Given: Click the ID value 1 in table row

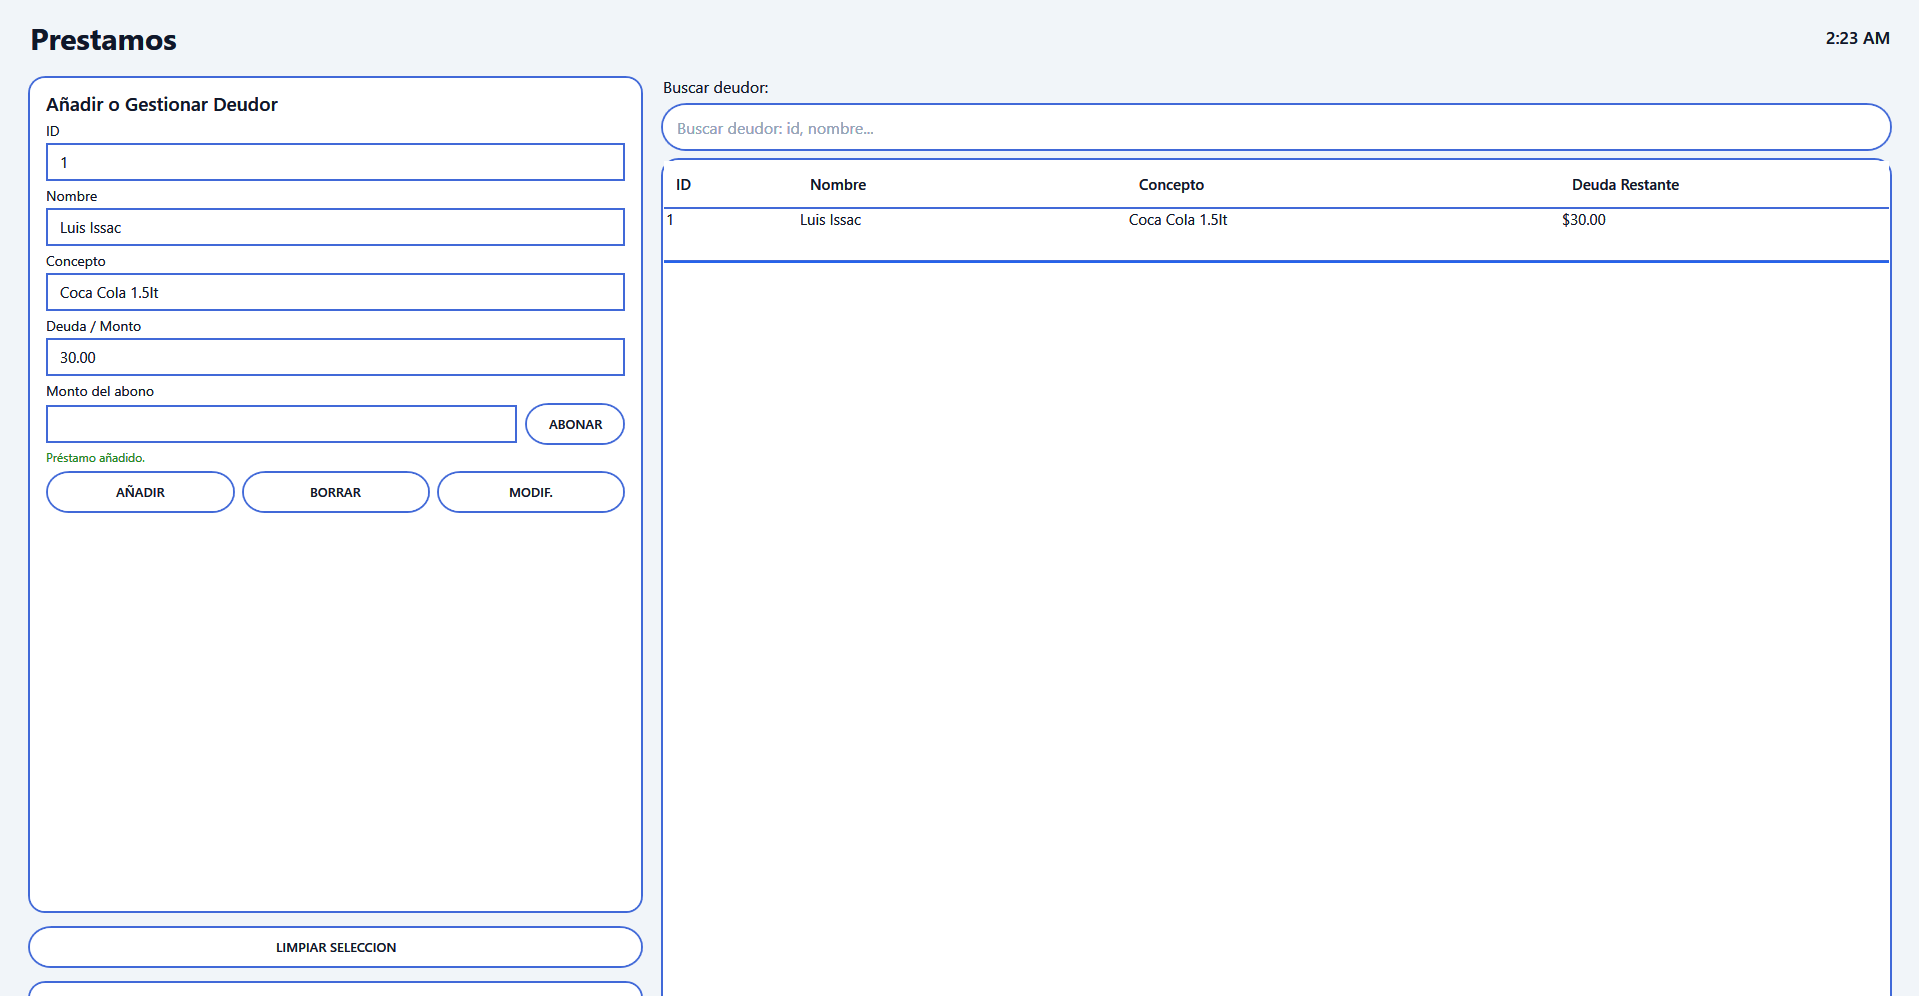Looking at the screenshot, I should coord(670,220).
